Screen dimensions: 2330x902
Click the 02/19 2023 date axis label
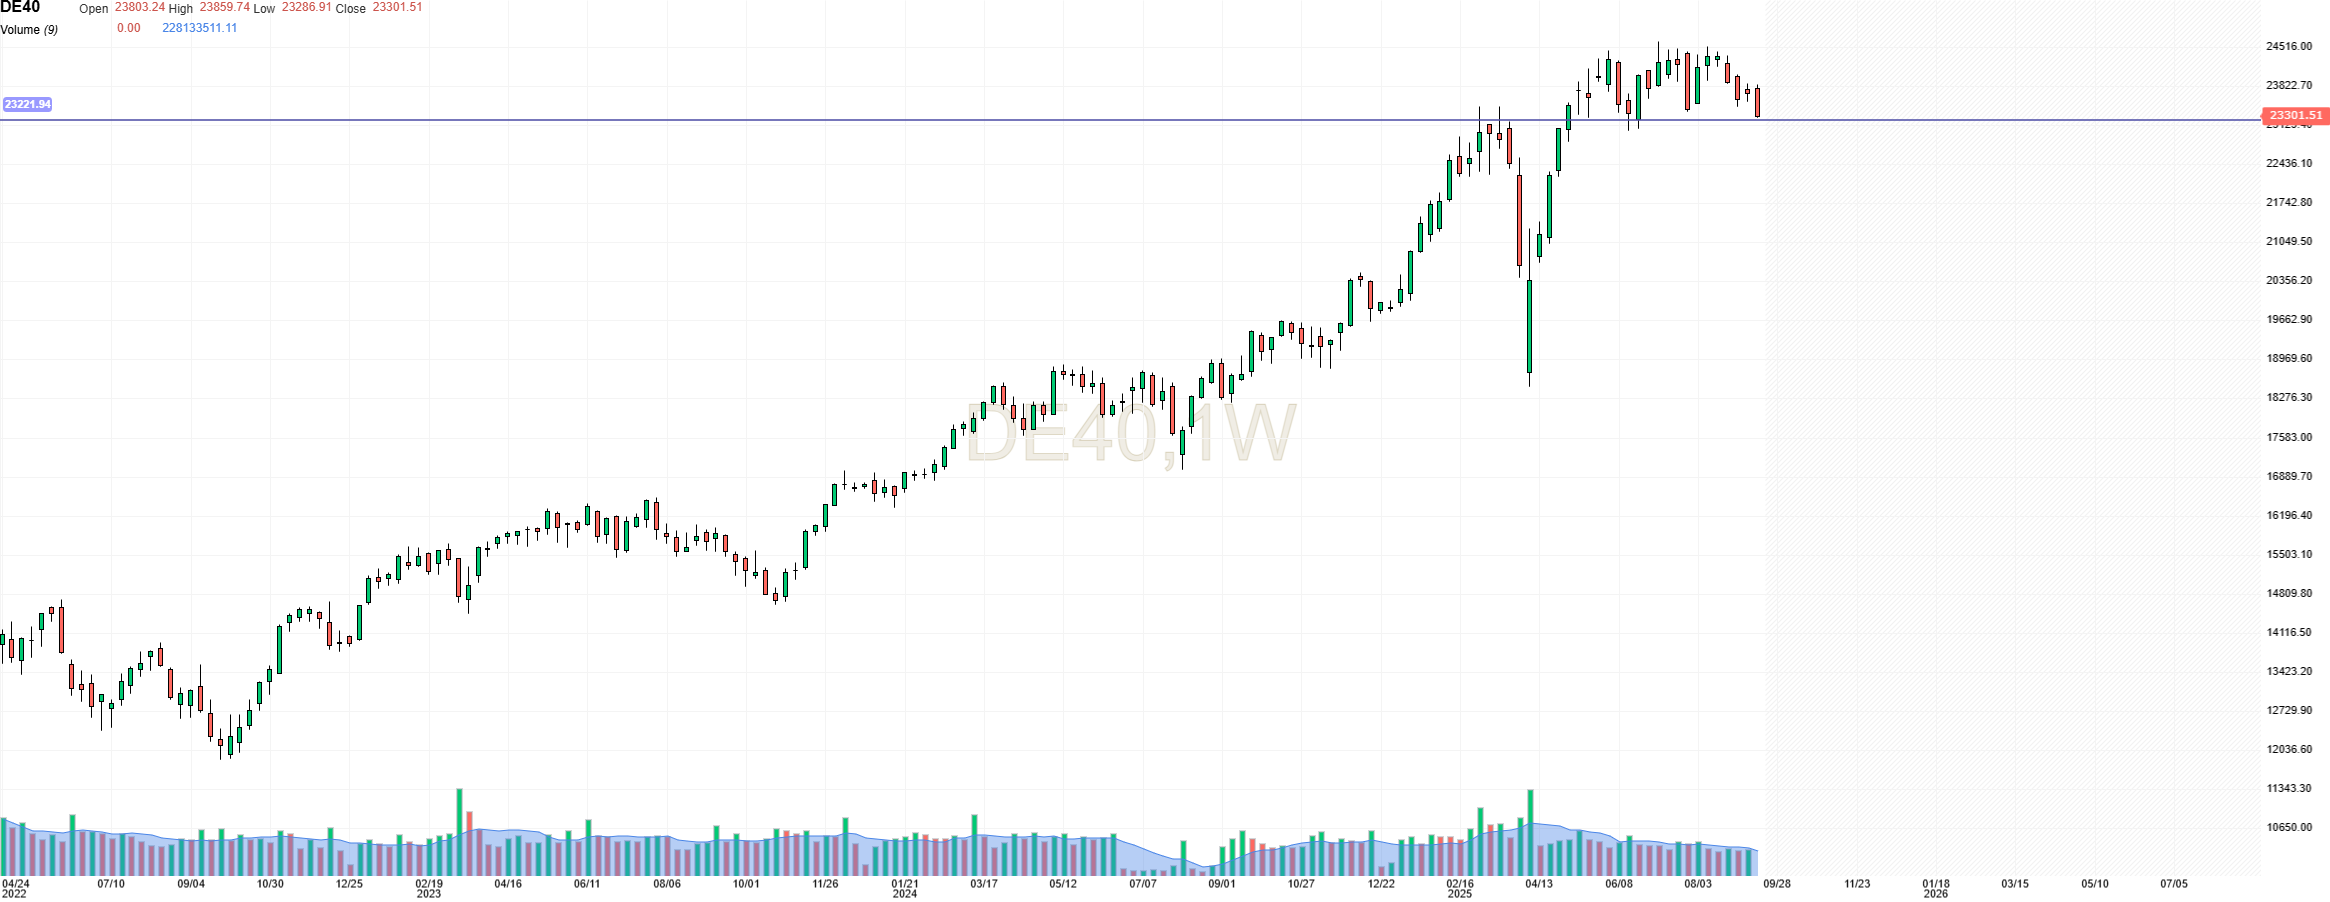pyautogui.click(x=428, y=888)
